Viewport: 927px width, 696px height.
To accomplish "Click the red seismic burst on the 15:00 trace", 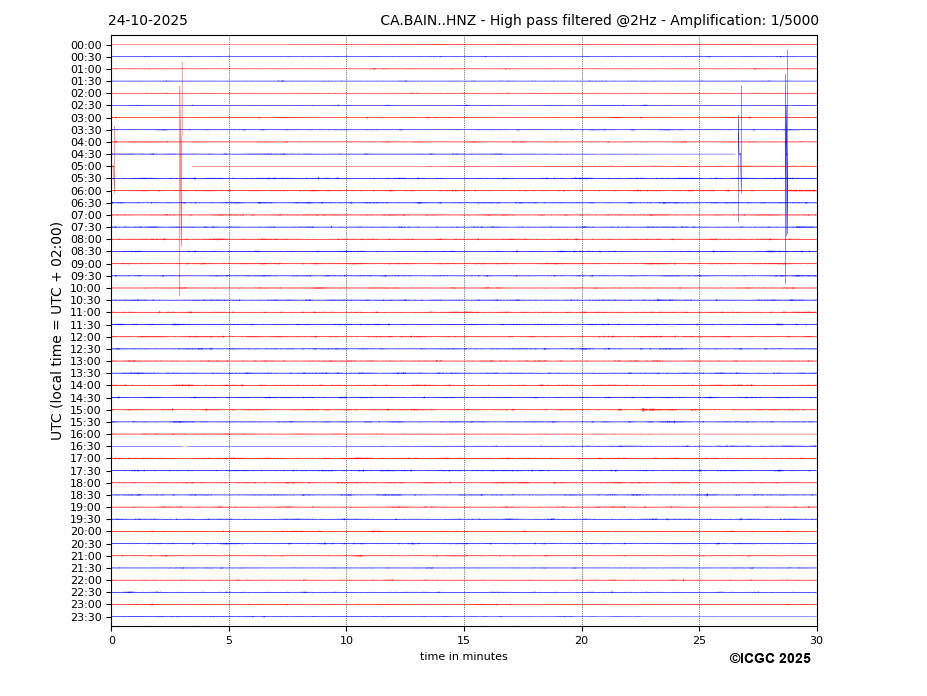I will pyautogui.click(x=645, y=410).
